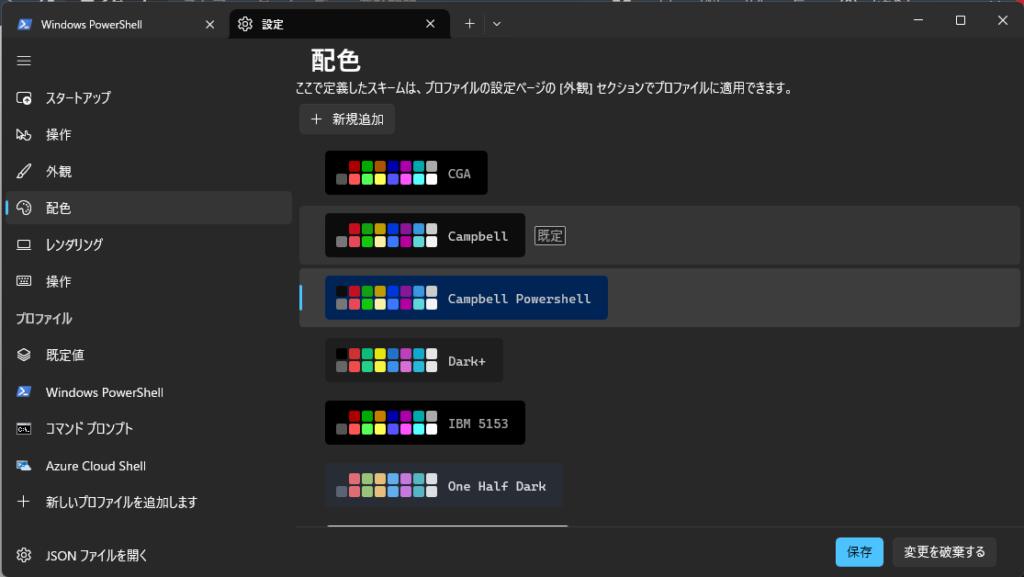Open the Azure Cloud Shell profile
The height and width of the screenshot is (577, 1024).
point(148,465)
